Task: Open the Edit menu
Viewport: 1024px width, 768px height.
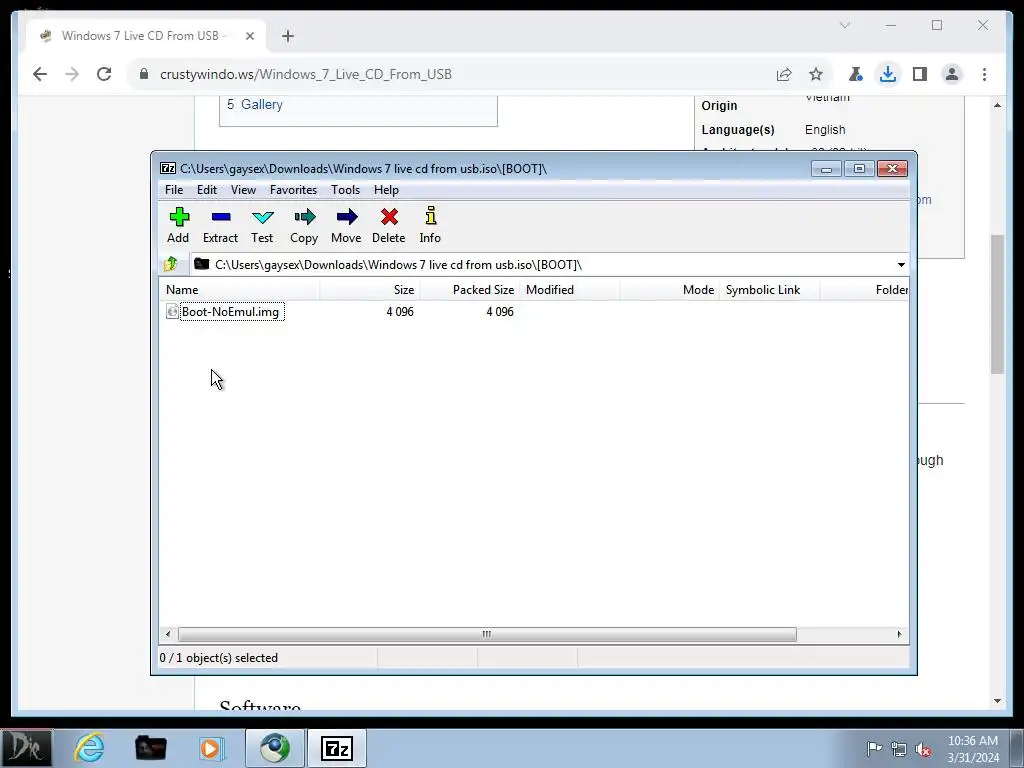Action: pyautogui.click(x=206, y=189)
